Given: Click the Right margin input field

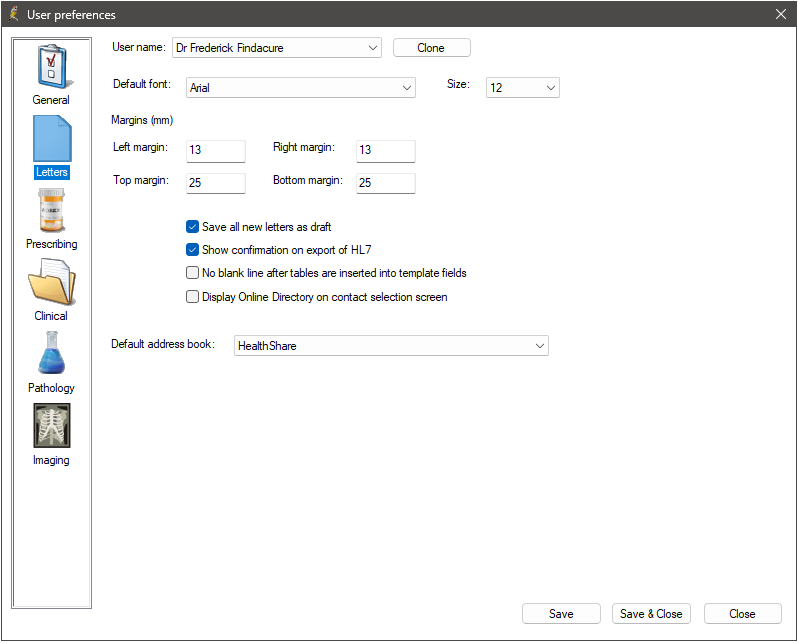Looking at the screenshot, I should tap(386, 151).
